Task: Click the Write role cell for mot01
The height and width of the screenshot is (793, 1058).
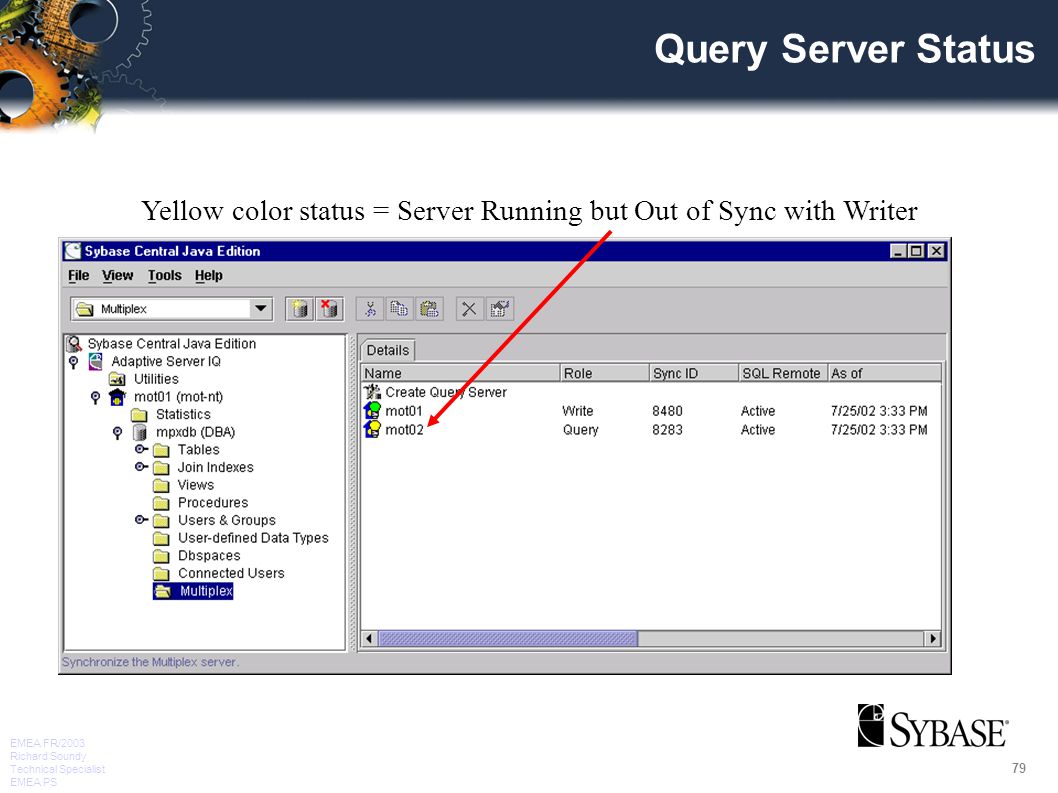Action: point(578,411)
